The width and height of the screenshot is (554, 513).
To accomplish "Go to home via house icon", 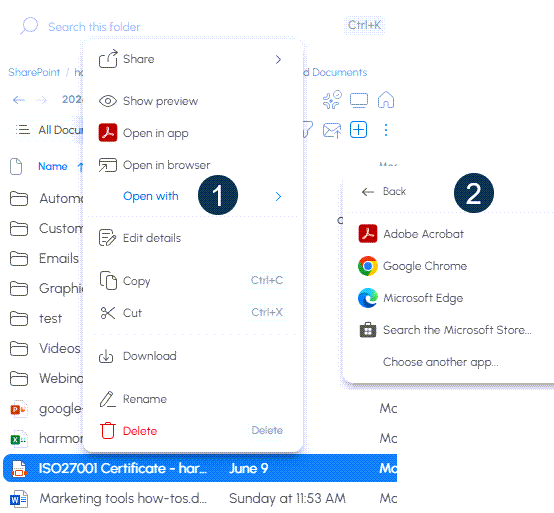I will (x=386, y=99).
